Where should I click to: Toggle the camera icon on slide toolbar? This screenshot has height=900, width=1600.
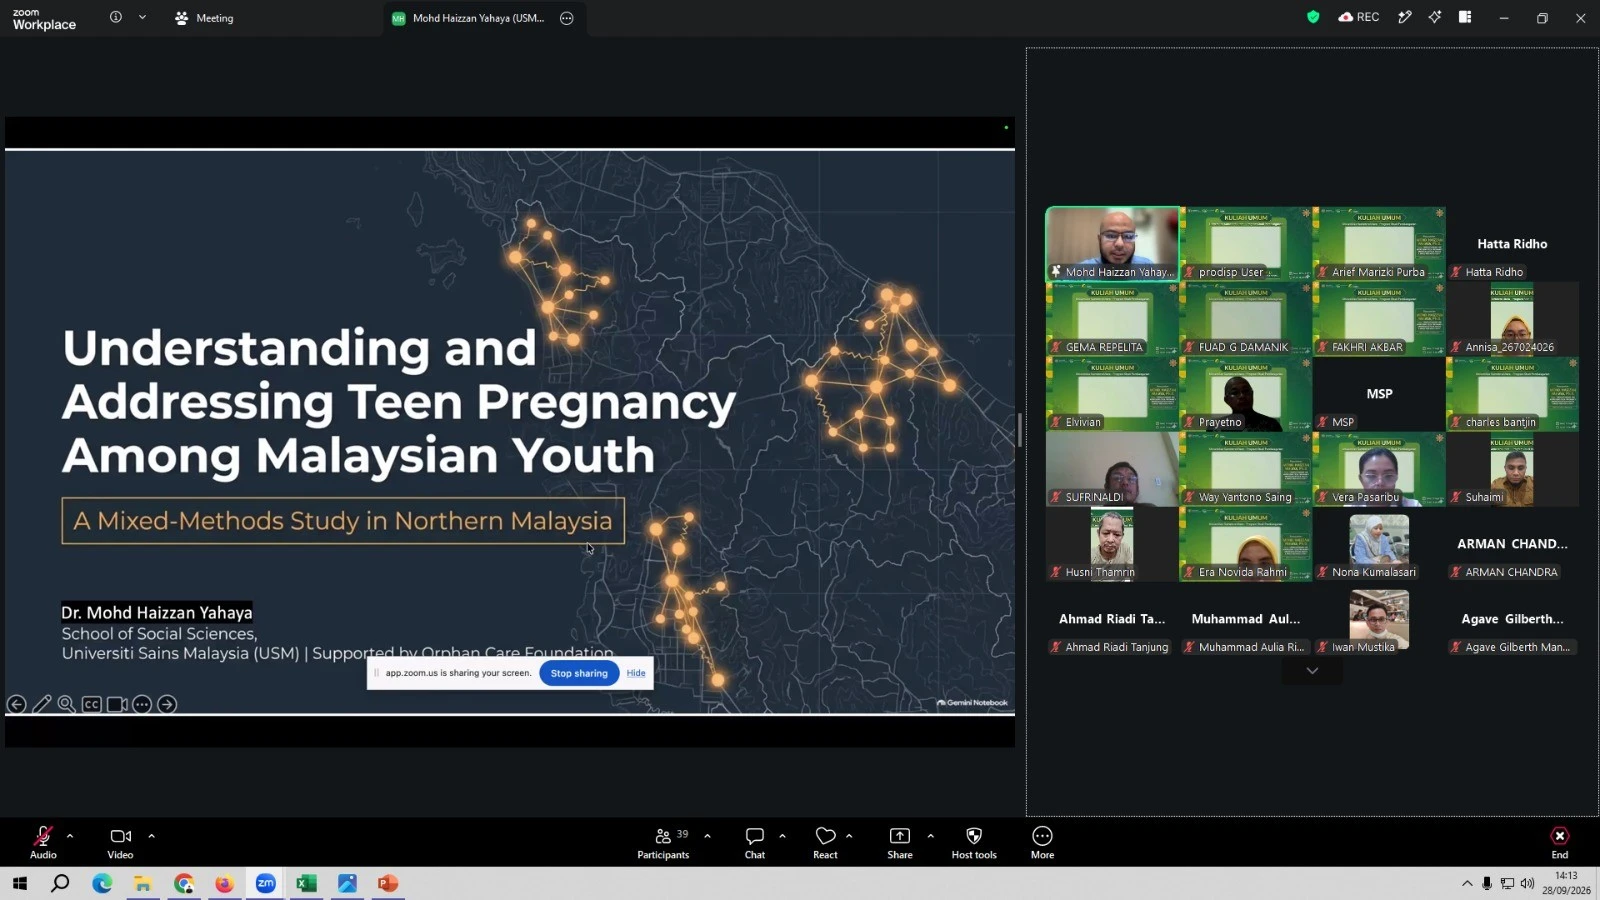117,704
